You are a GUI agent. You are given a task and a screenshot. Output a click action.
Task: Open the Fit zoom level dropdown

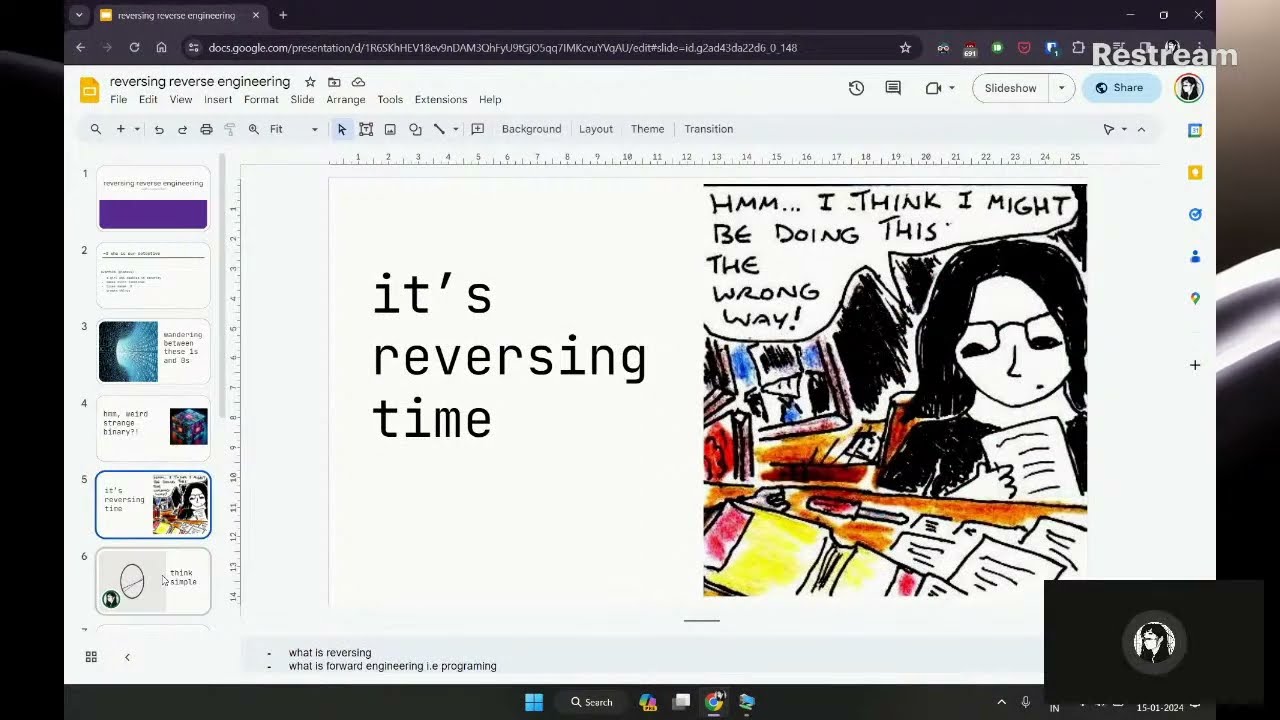294,129
